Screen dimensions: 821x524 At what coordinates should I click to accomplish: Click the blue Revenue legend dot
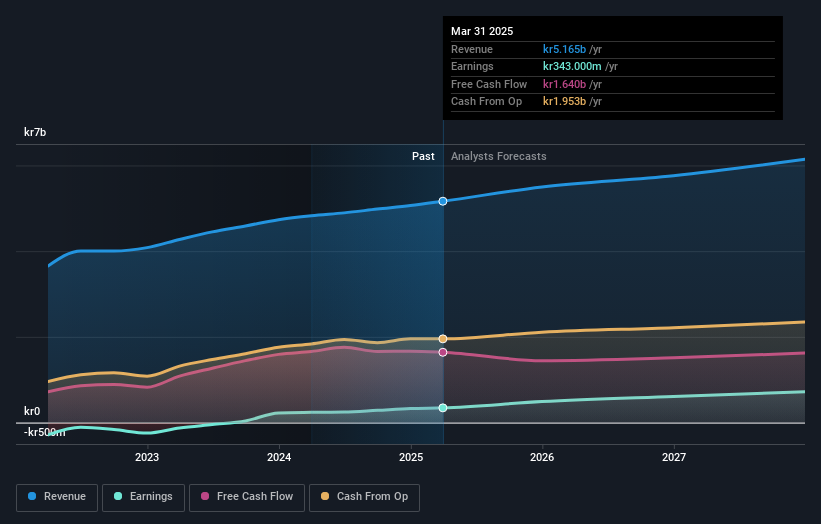(32, 496)
